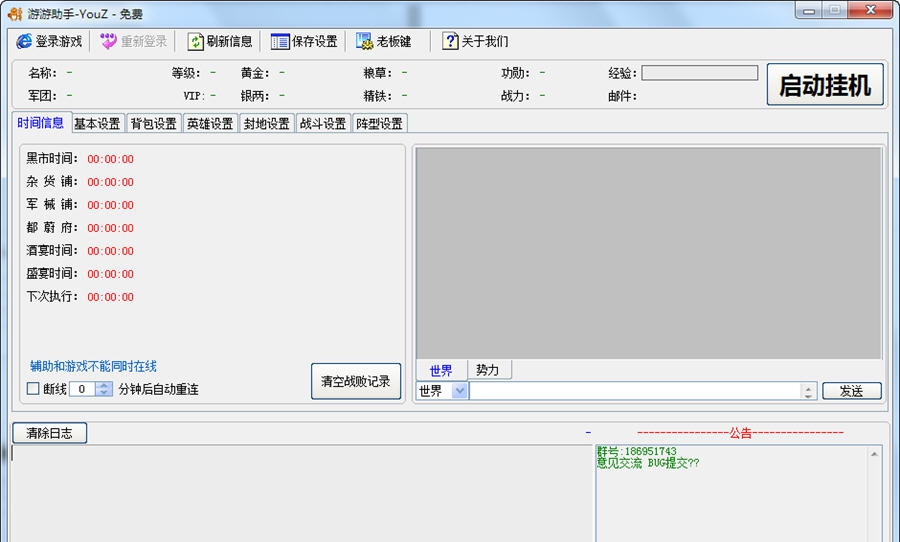Click the 群号:186951743 announcement text

click(x=637, y=451)
